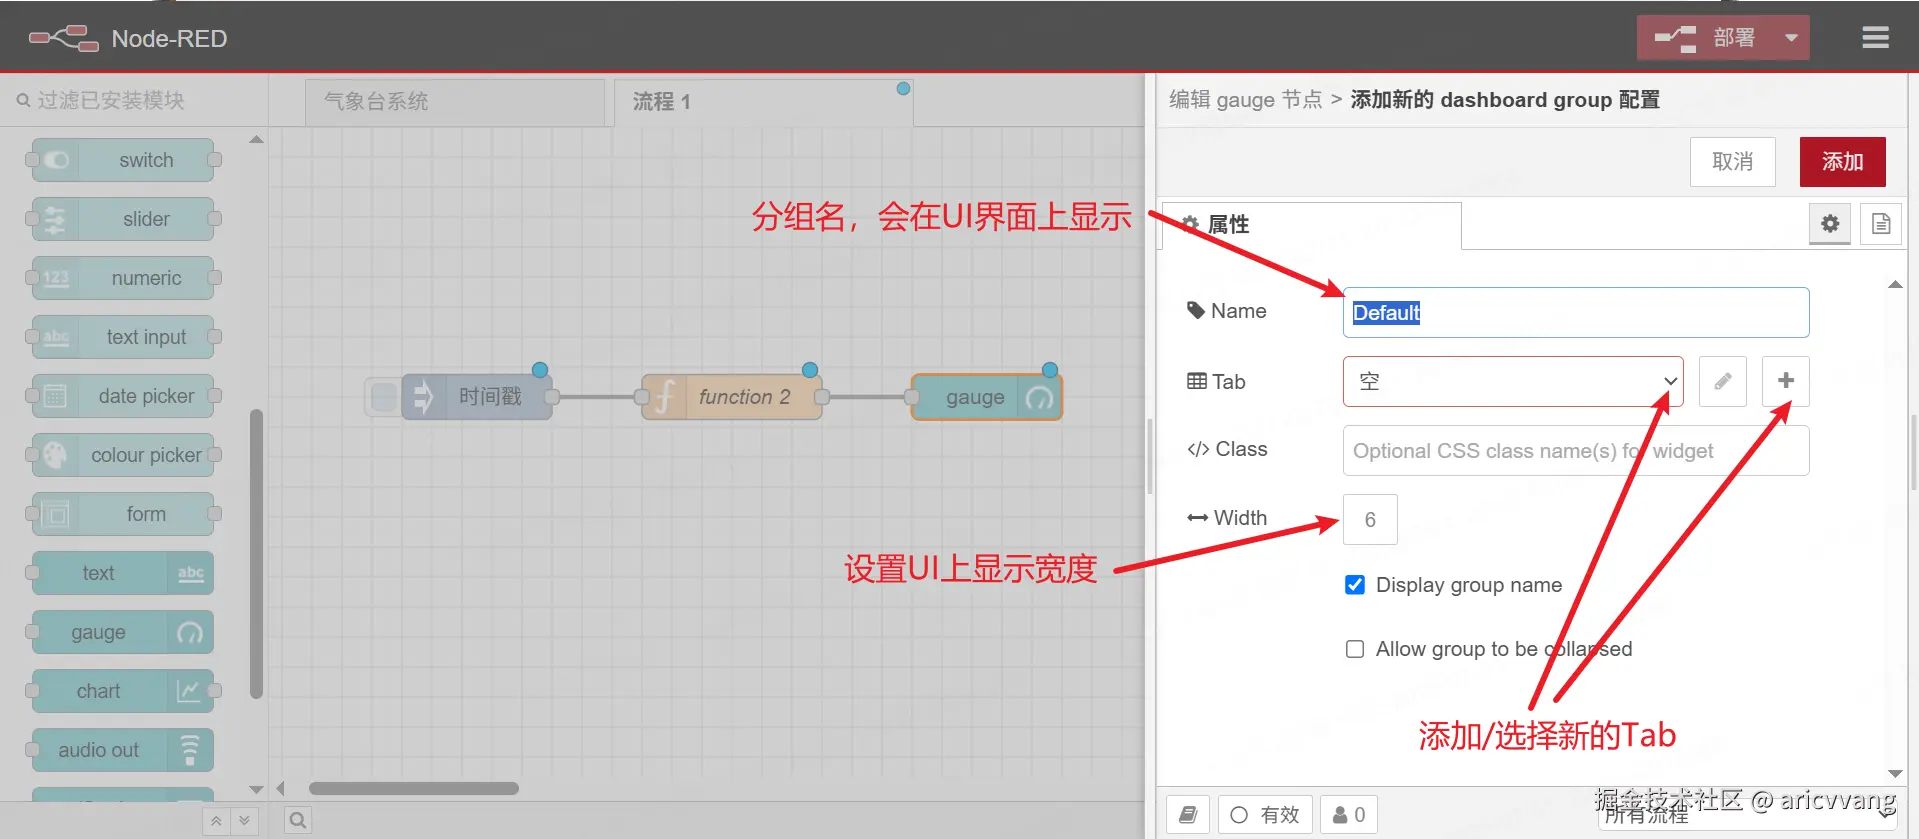Open the Node-RED hamburger main menu
This screenshot has height=839, width=1919.
pyautogui.click(x=1875, y=38)
